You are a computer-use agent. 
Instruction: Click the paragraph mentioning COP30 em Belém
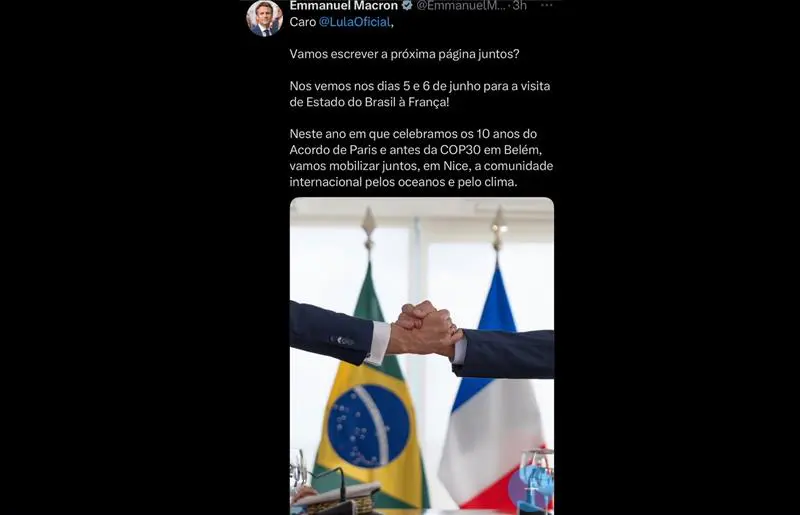[x=421, y=158]
